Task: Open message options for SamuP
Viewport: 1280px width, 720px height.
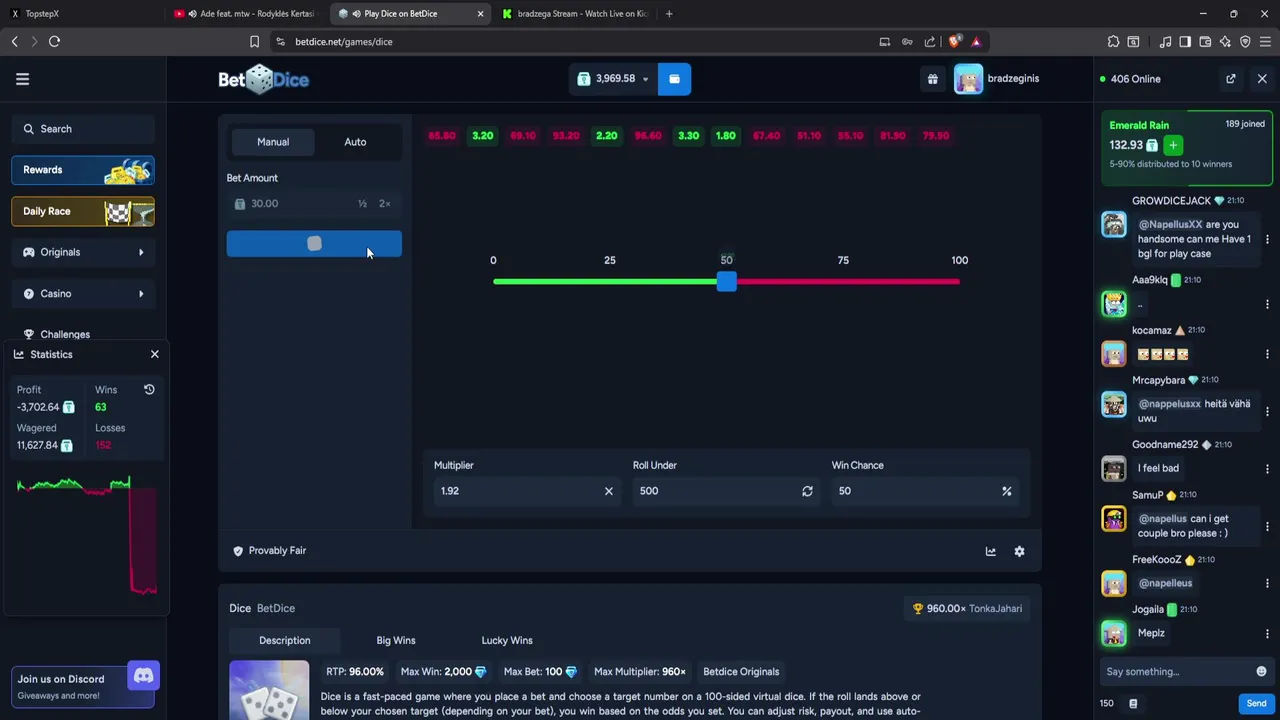Action: (1267, 526)
